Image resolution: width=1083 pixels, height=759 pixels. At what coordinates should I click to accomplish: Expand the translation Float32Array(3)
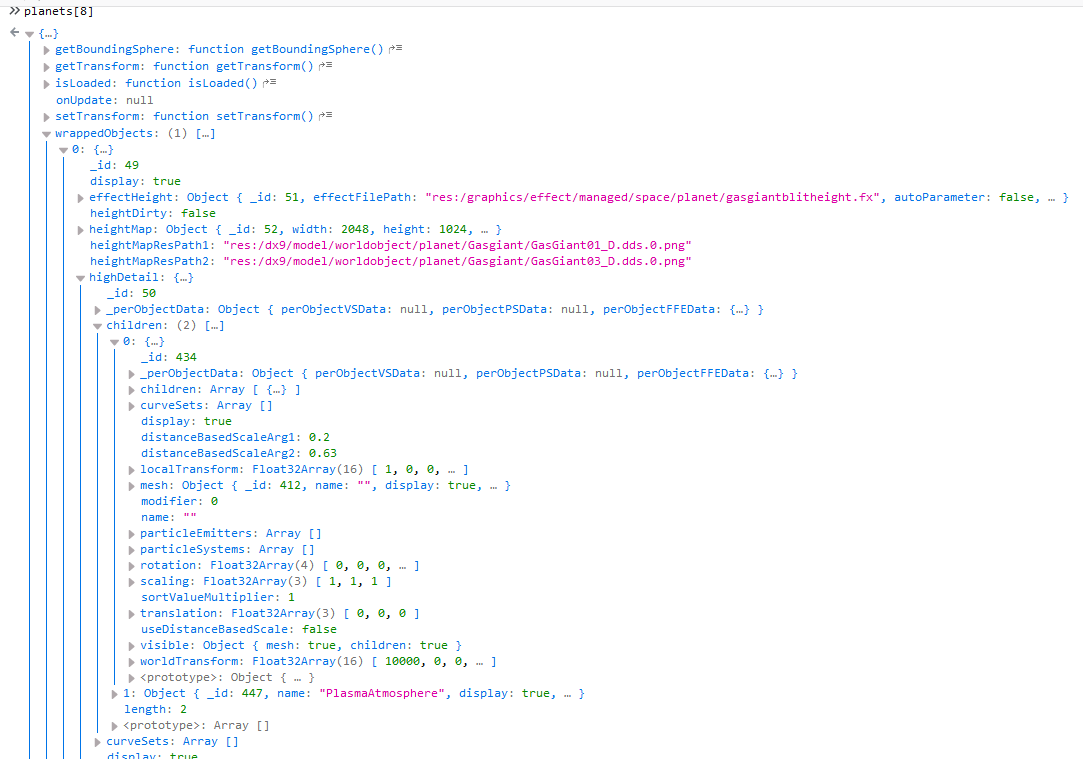click(x=131, y=614)
